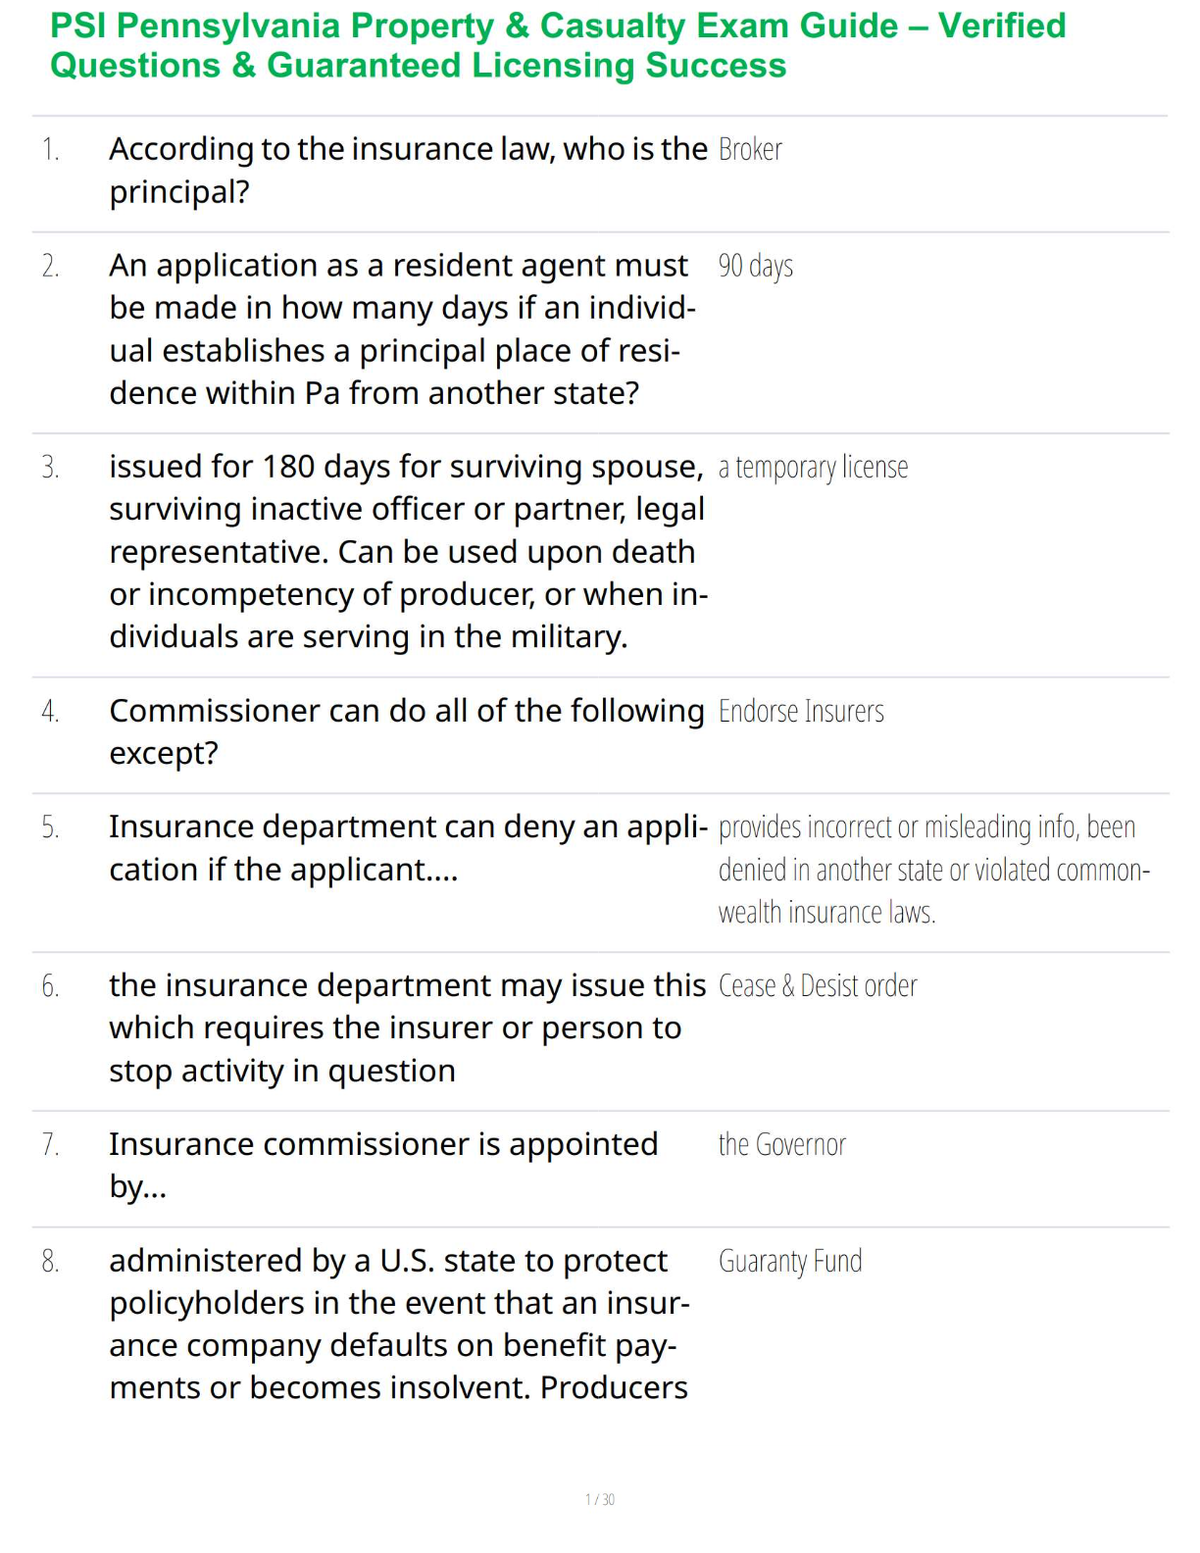1200x1553 pixels.
Task: Click the answer about incorrect or misleading info
Action: pos(934,870)
